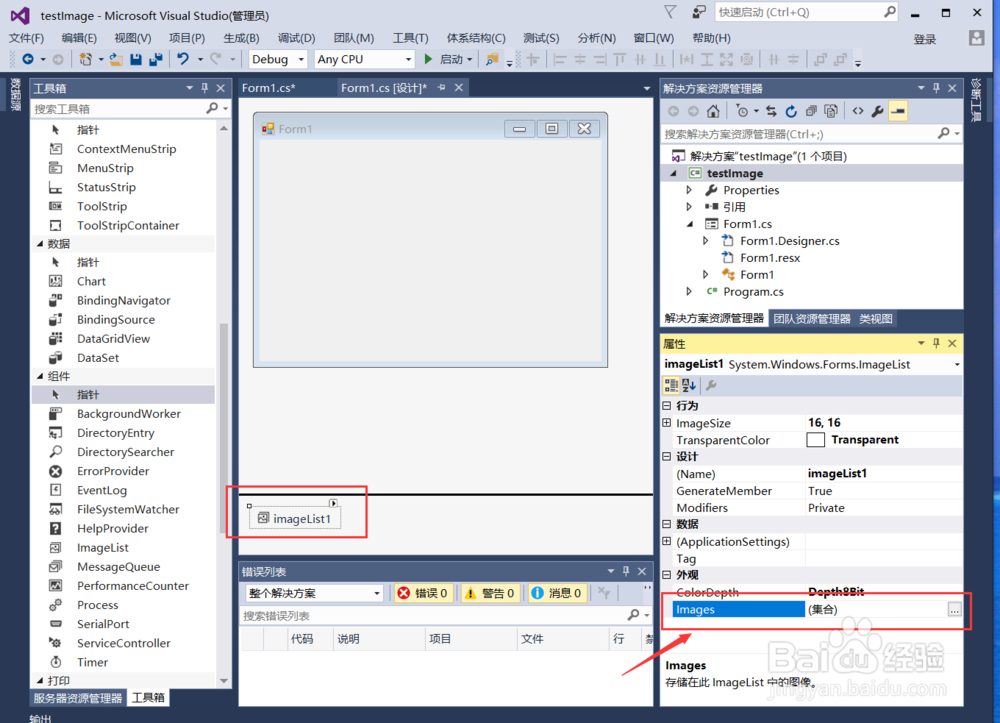The width and height of the screenshot is (1000, 723).
Task: Click the Property Pages wrench icon
Action: 711,385
